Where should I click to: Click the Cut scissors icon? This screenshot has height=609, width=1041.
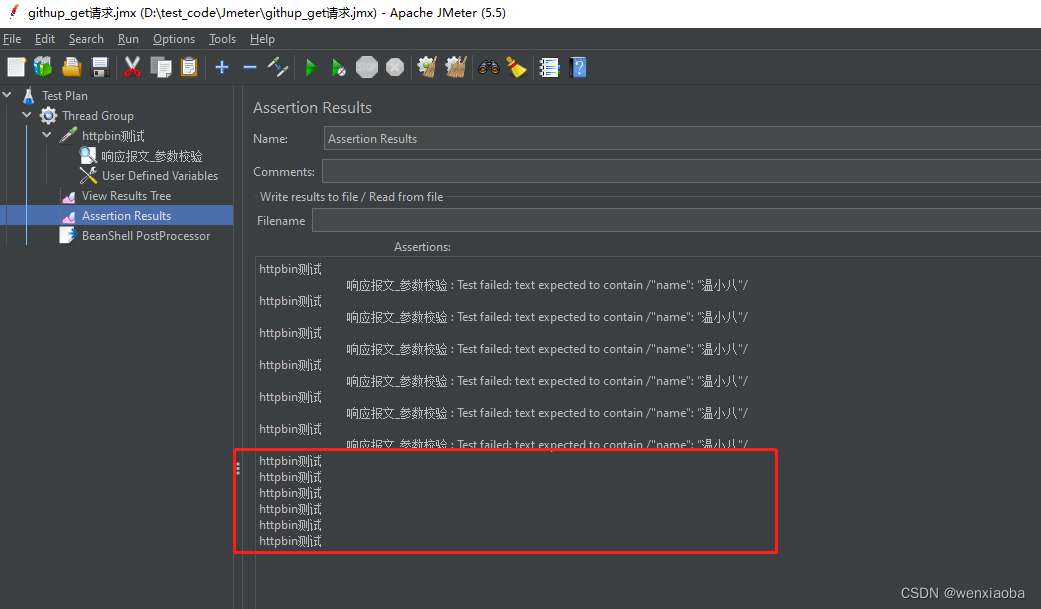(132, 67)
